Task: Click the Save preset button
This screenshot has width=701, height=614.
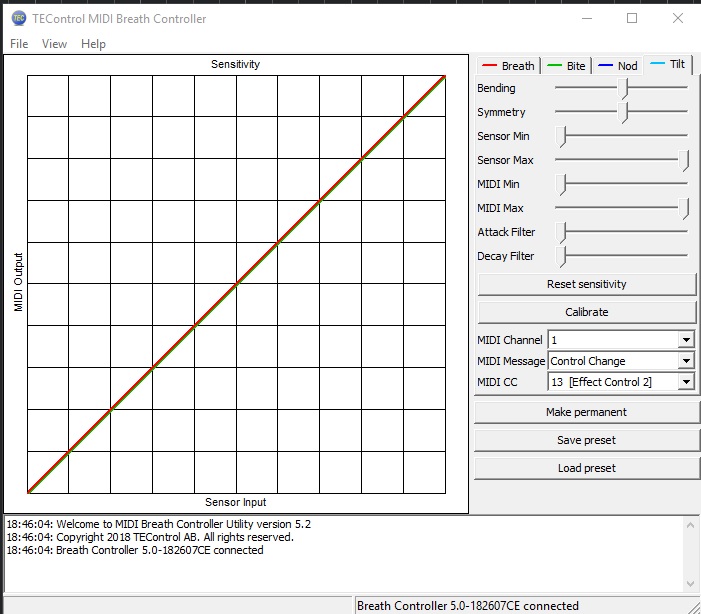Action: (587, 440)
